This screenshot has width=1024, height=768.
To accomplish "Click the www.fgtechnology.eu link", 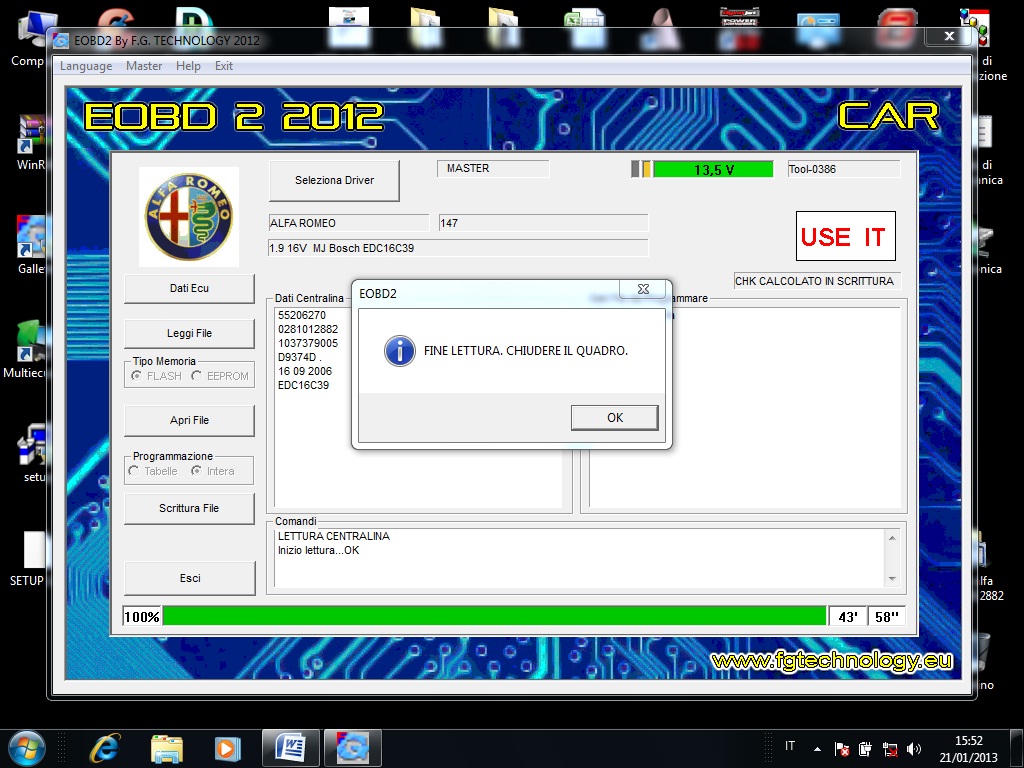I will (832, 661).
